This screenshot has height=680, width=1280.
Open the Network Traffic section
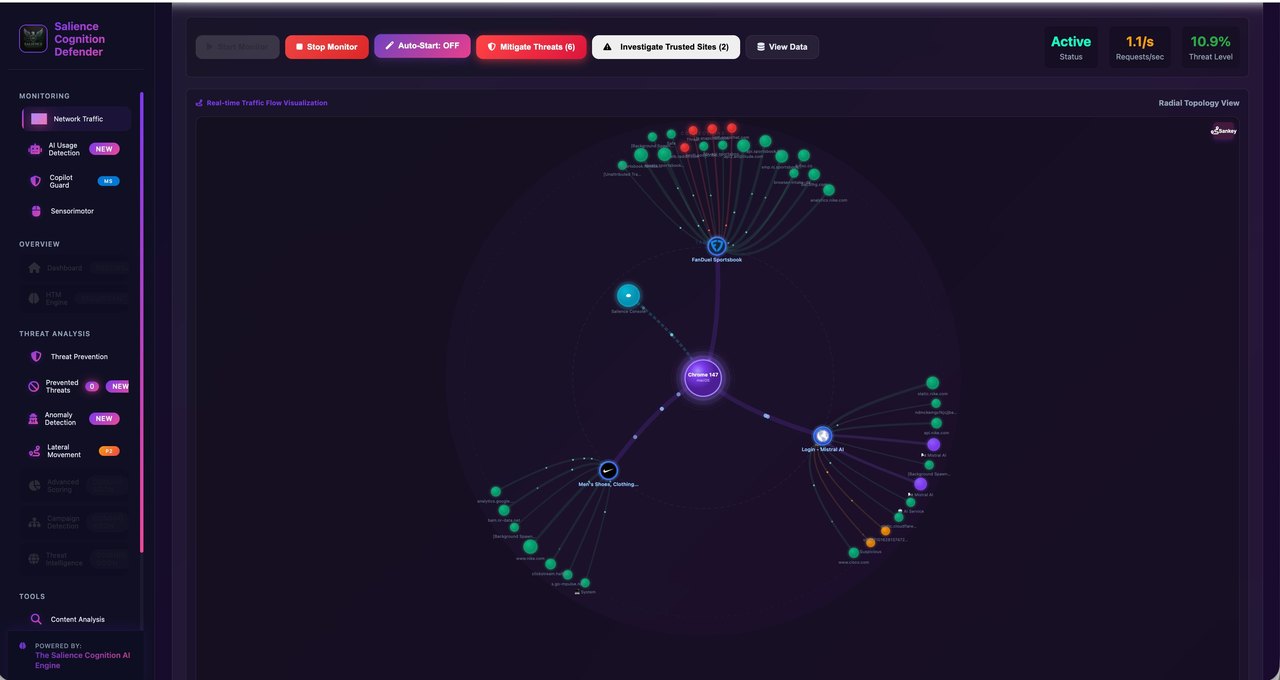click(x=76, y=119)
